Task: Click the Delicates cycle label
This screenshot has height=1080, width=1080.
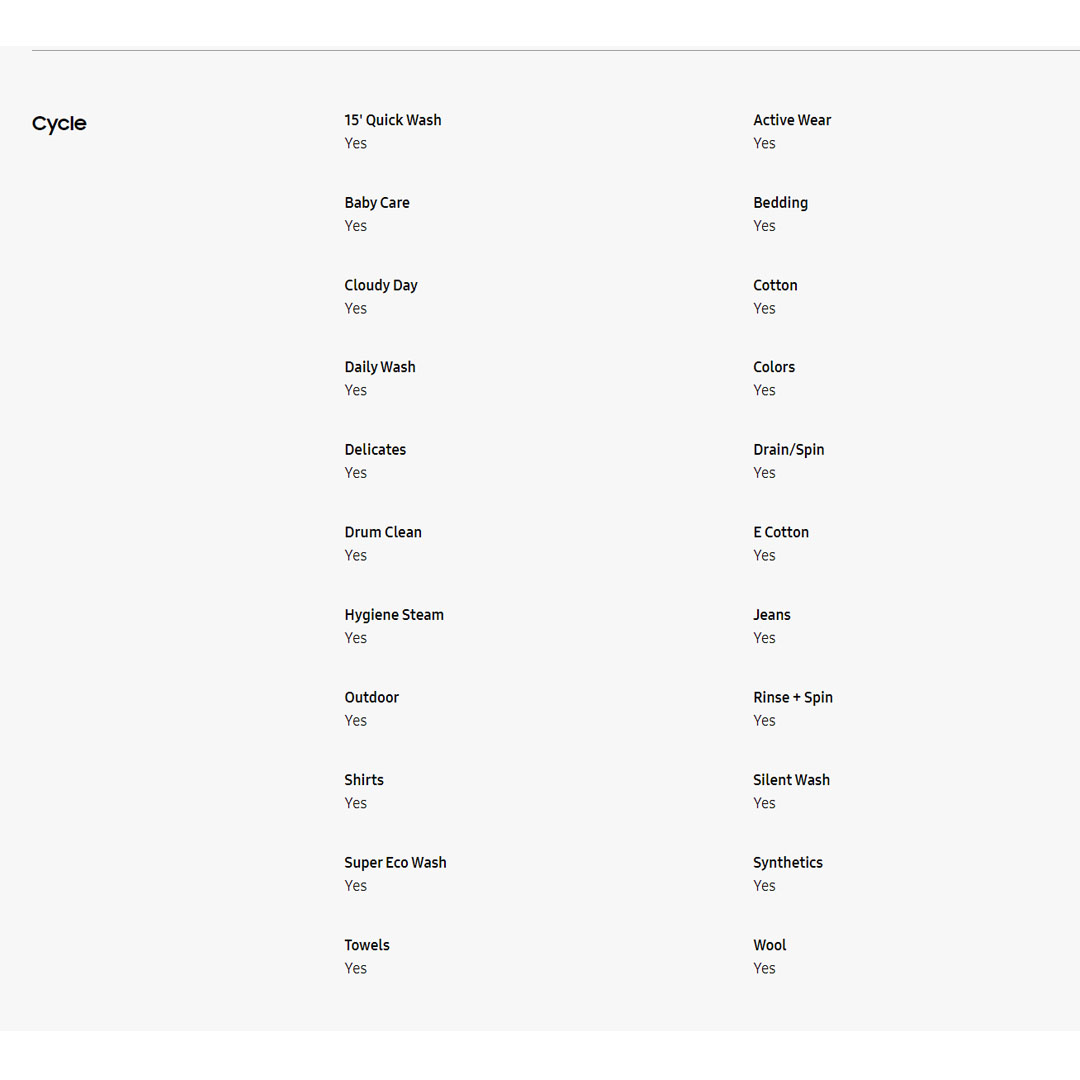Action: point(375,450)
